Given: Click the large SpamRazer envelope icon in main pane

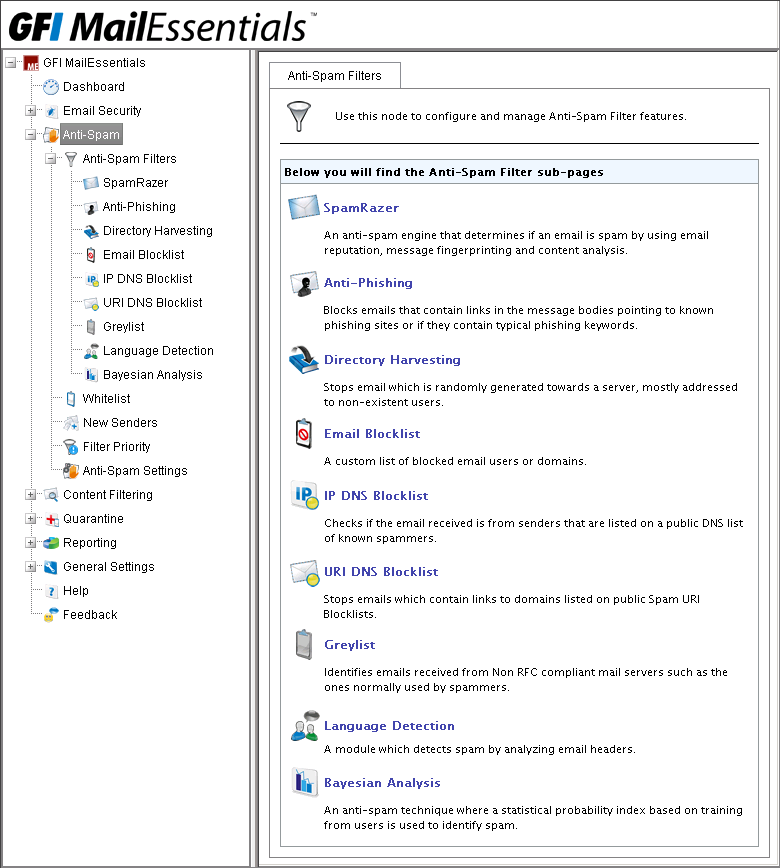Looking at the screenshot, I should [x=303, y=208].
